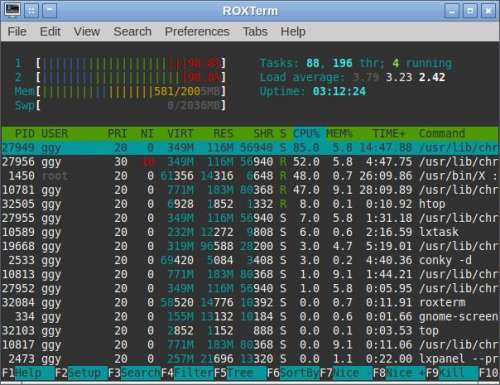Sort by the RES column header
This screenshot has width=500, height=385.
click(x=223, y=134)
